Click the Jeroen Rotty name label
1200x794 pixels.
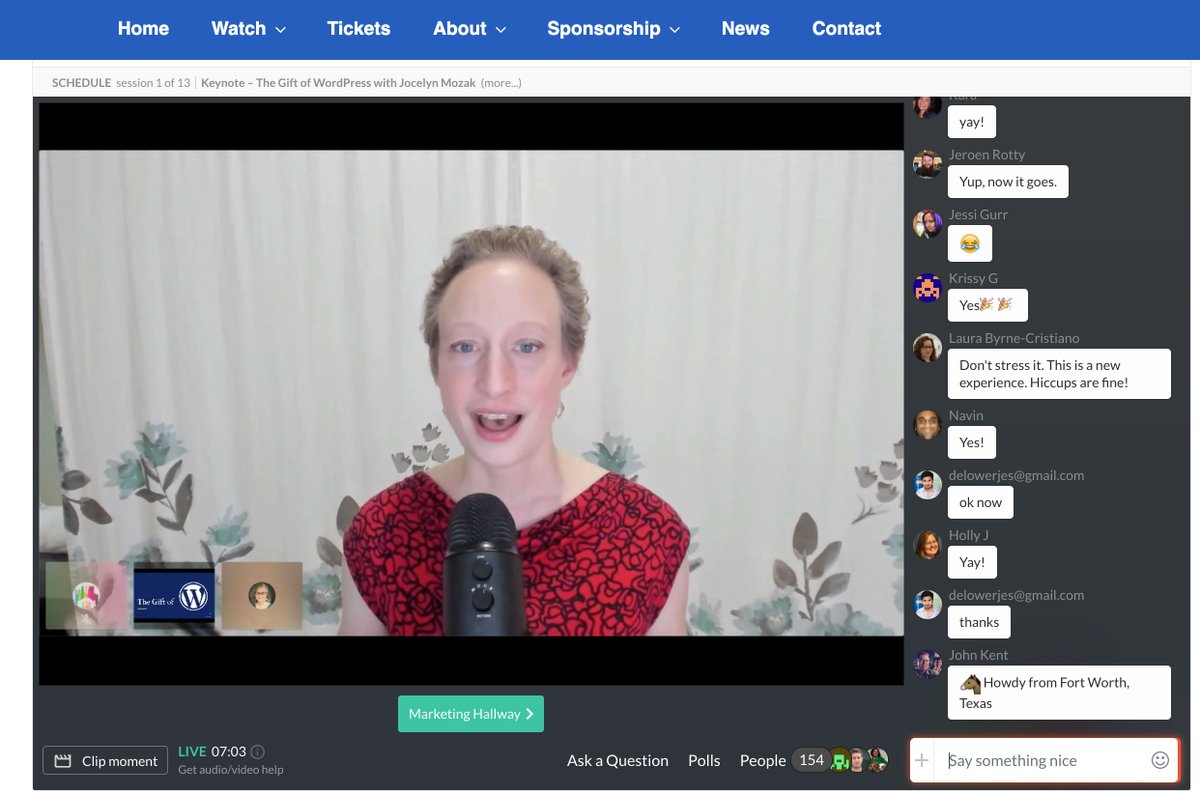(987, 155)
